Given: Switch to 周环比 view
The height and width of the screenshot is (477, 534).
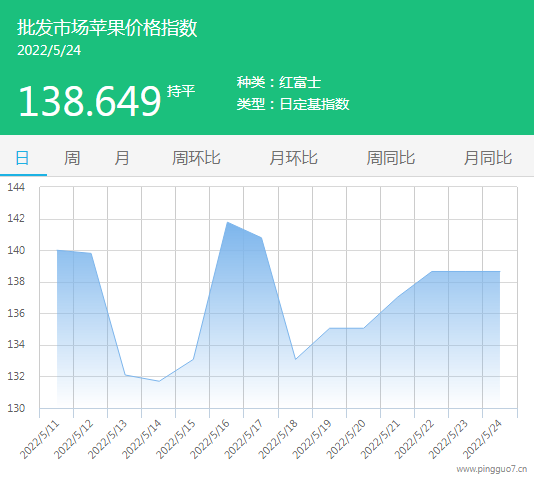Looking at the screenshot, I should (x=196, y=158).
